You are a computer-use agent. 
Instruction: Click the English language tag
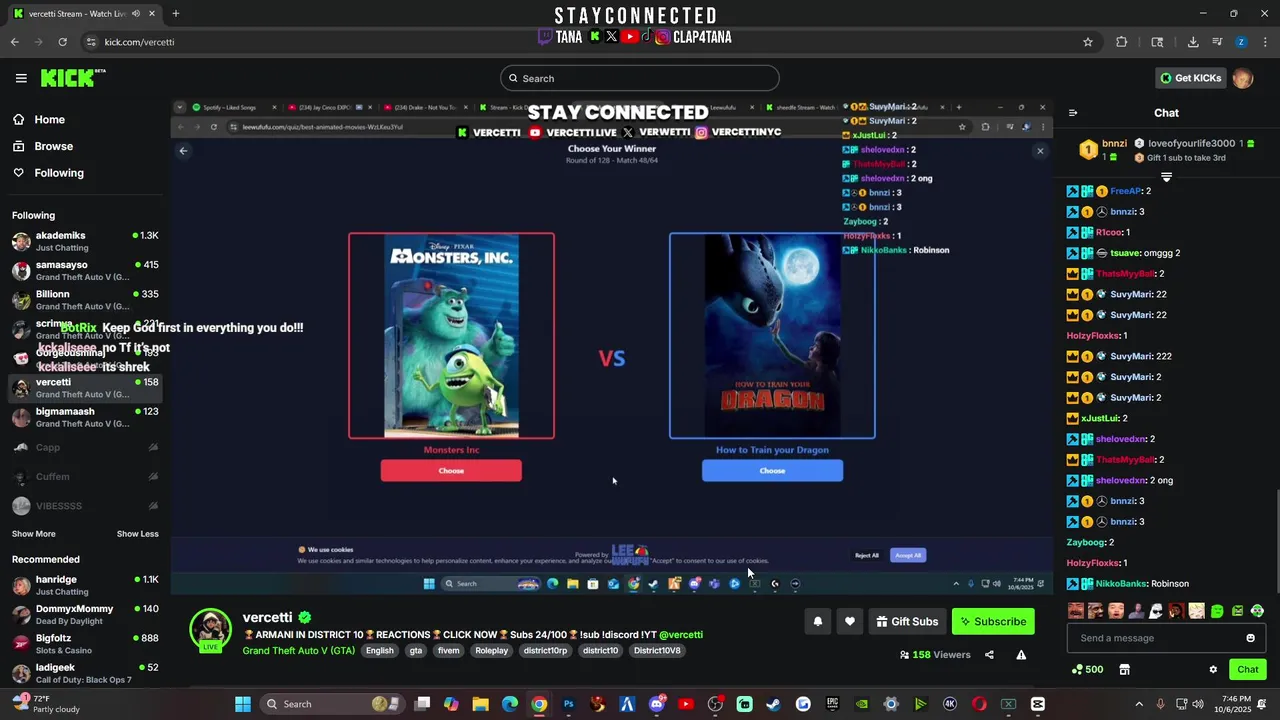[x=379, y=651]
